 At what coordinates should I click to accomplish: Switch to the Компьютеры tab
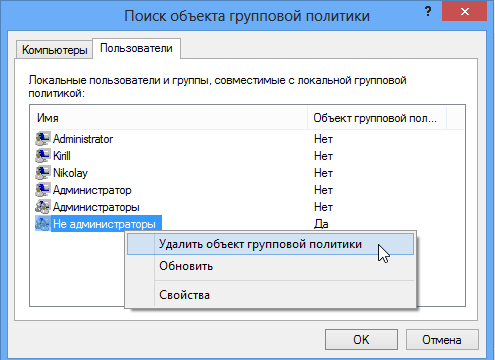[x=54, y=50]
